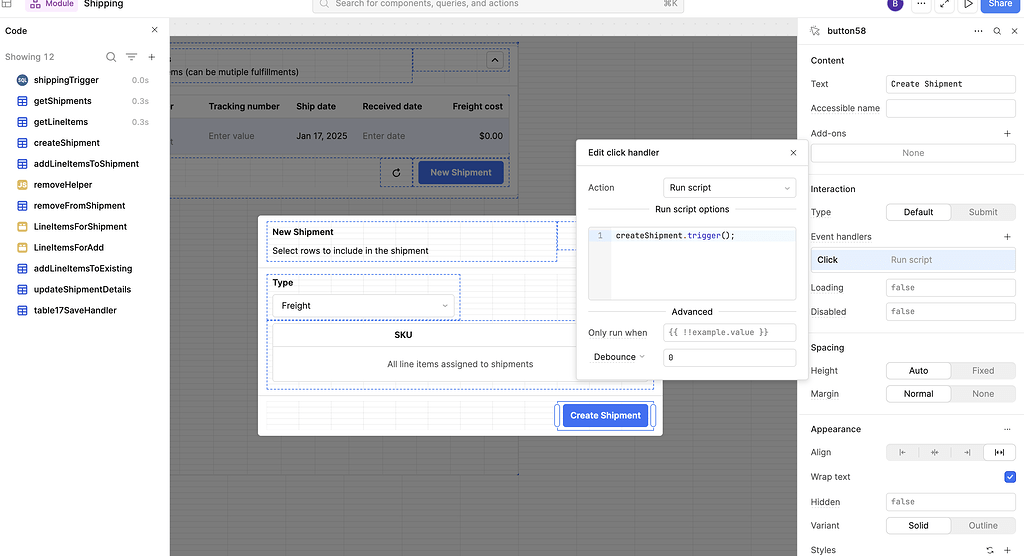Select align left option

pos(903,452)
